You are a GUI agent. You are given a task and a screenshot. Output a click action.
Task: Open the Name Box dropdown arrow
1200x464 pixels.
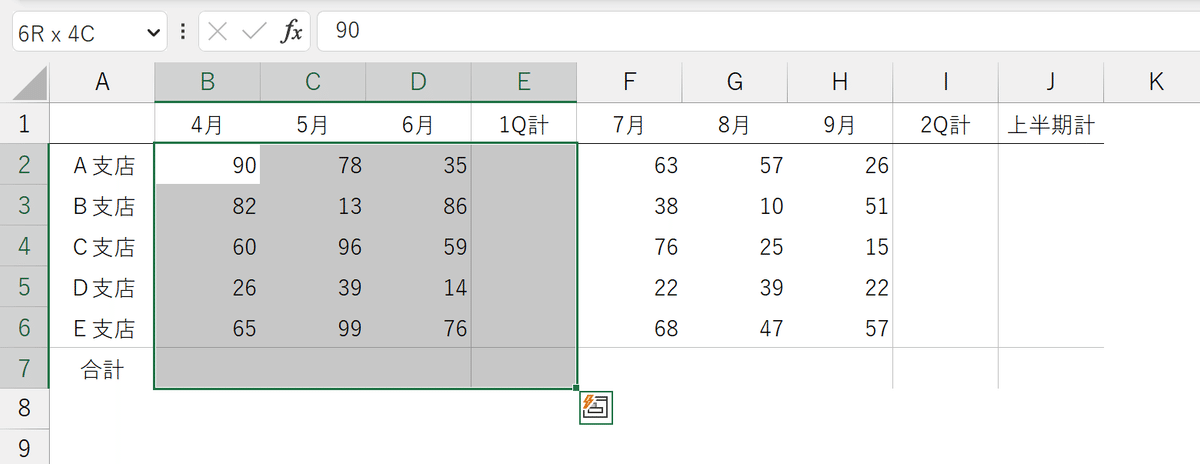pyautogui.click(x=154, y=32)
